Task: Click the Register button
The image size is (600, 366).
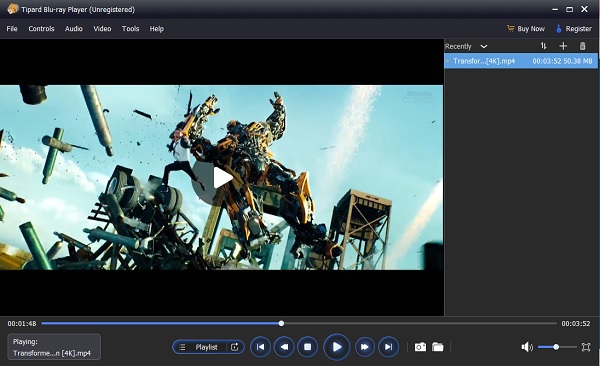Action: tap(574, 29)
